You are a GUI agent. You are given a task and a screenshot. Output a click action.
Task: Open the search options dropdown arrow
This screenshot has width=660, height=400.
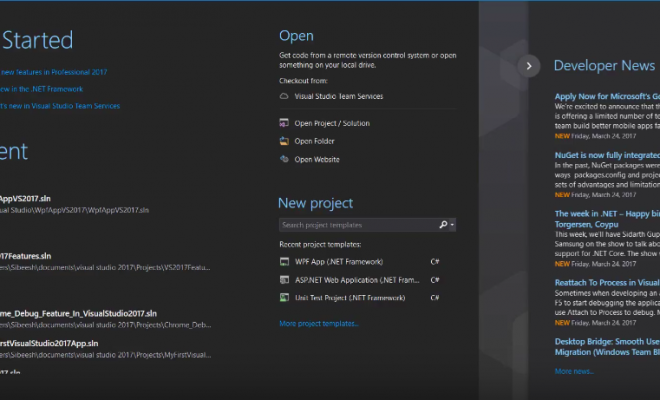pyautogui.click(x=452, y=225)
